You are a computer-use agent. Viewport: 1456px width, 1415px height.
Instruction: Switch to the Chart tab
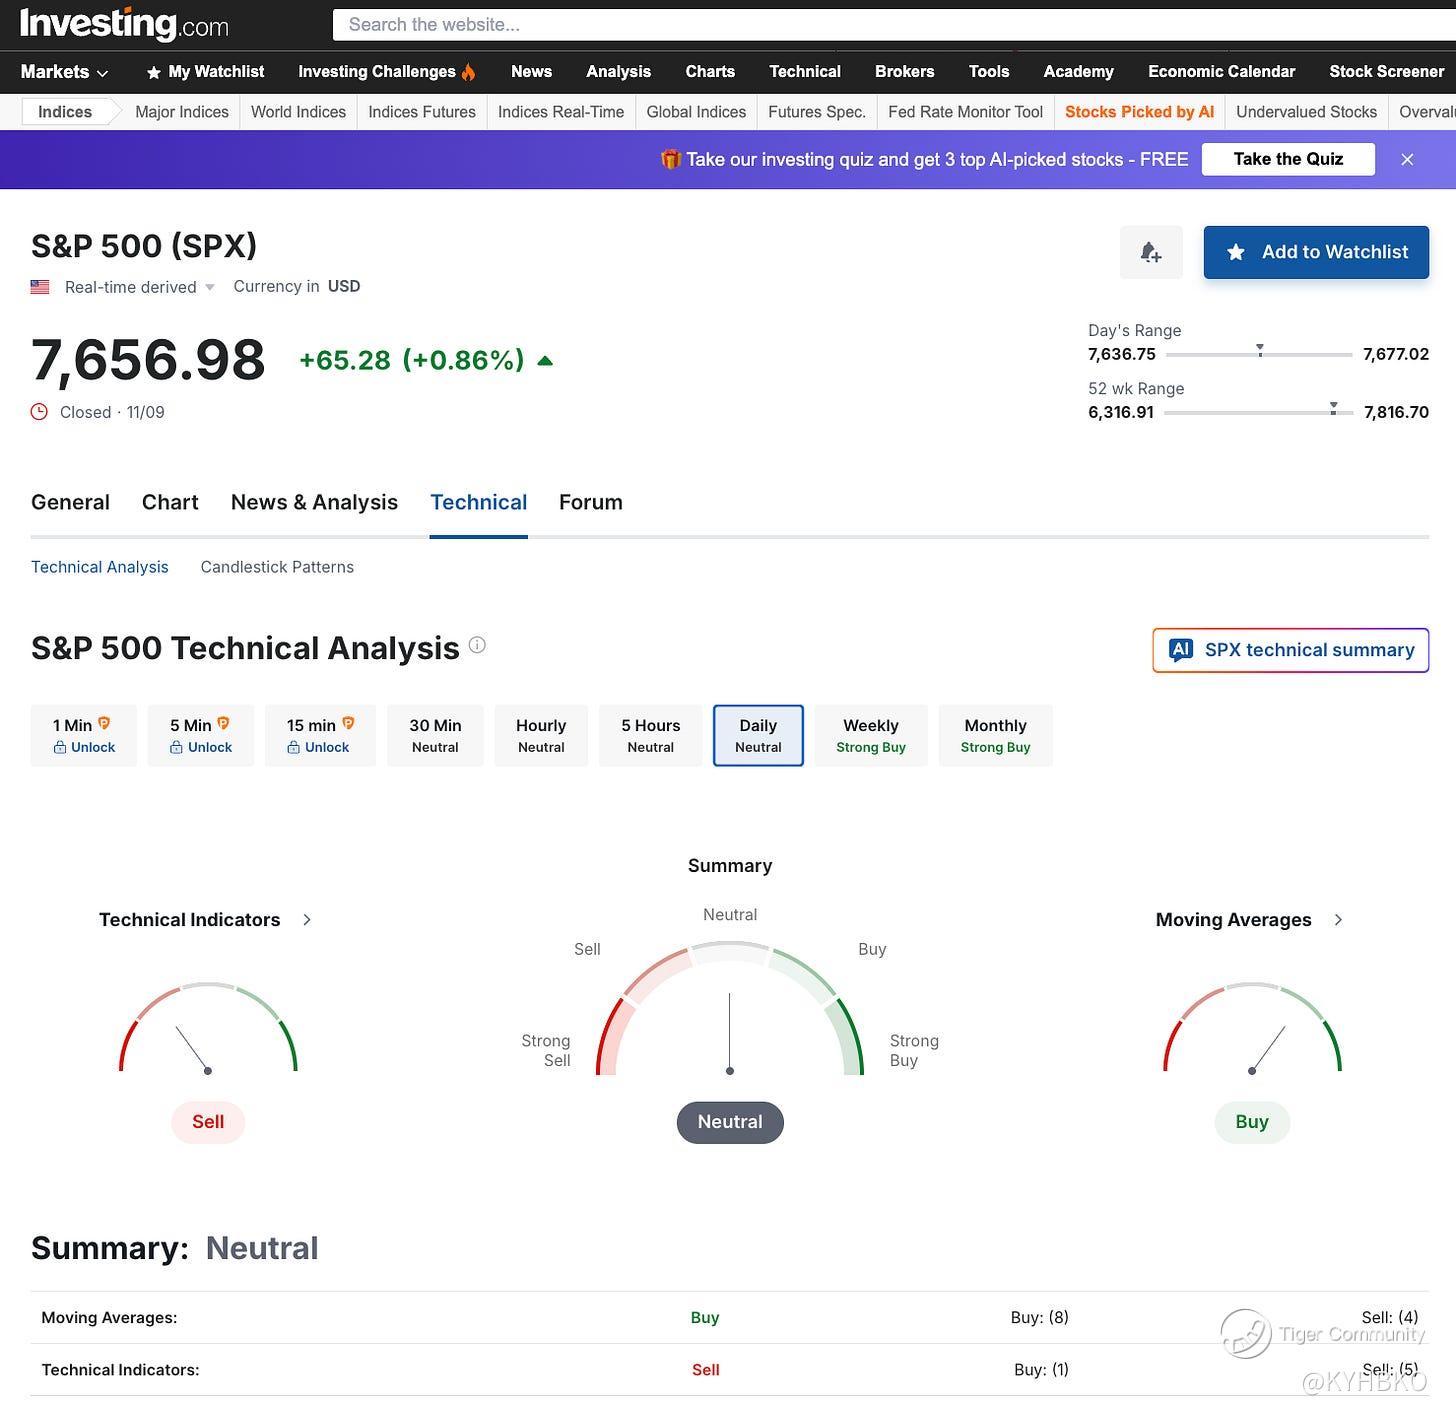[x=170, y=502]
